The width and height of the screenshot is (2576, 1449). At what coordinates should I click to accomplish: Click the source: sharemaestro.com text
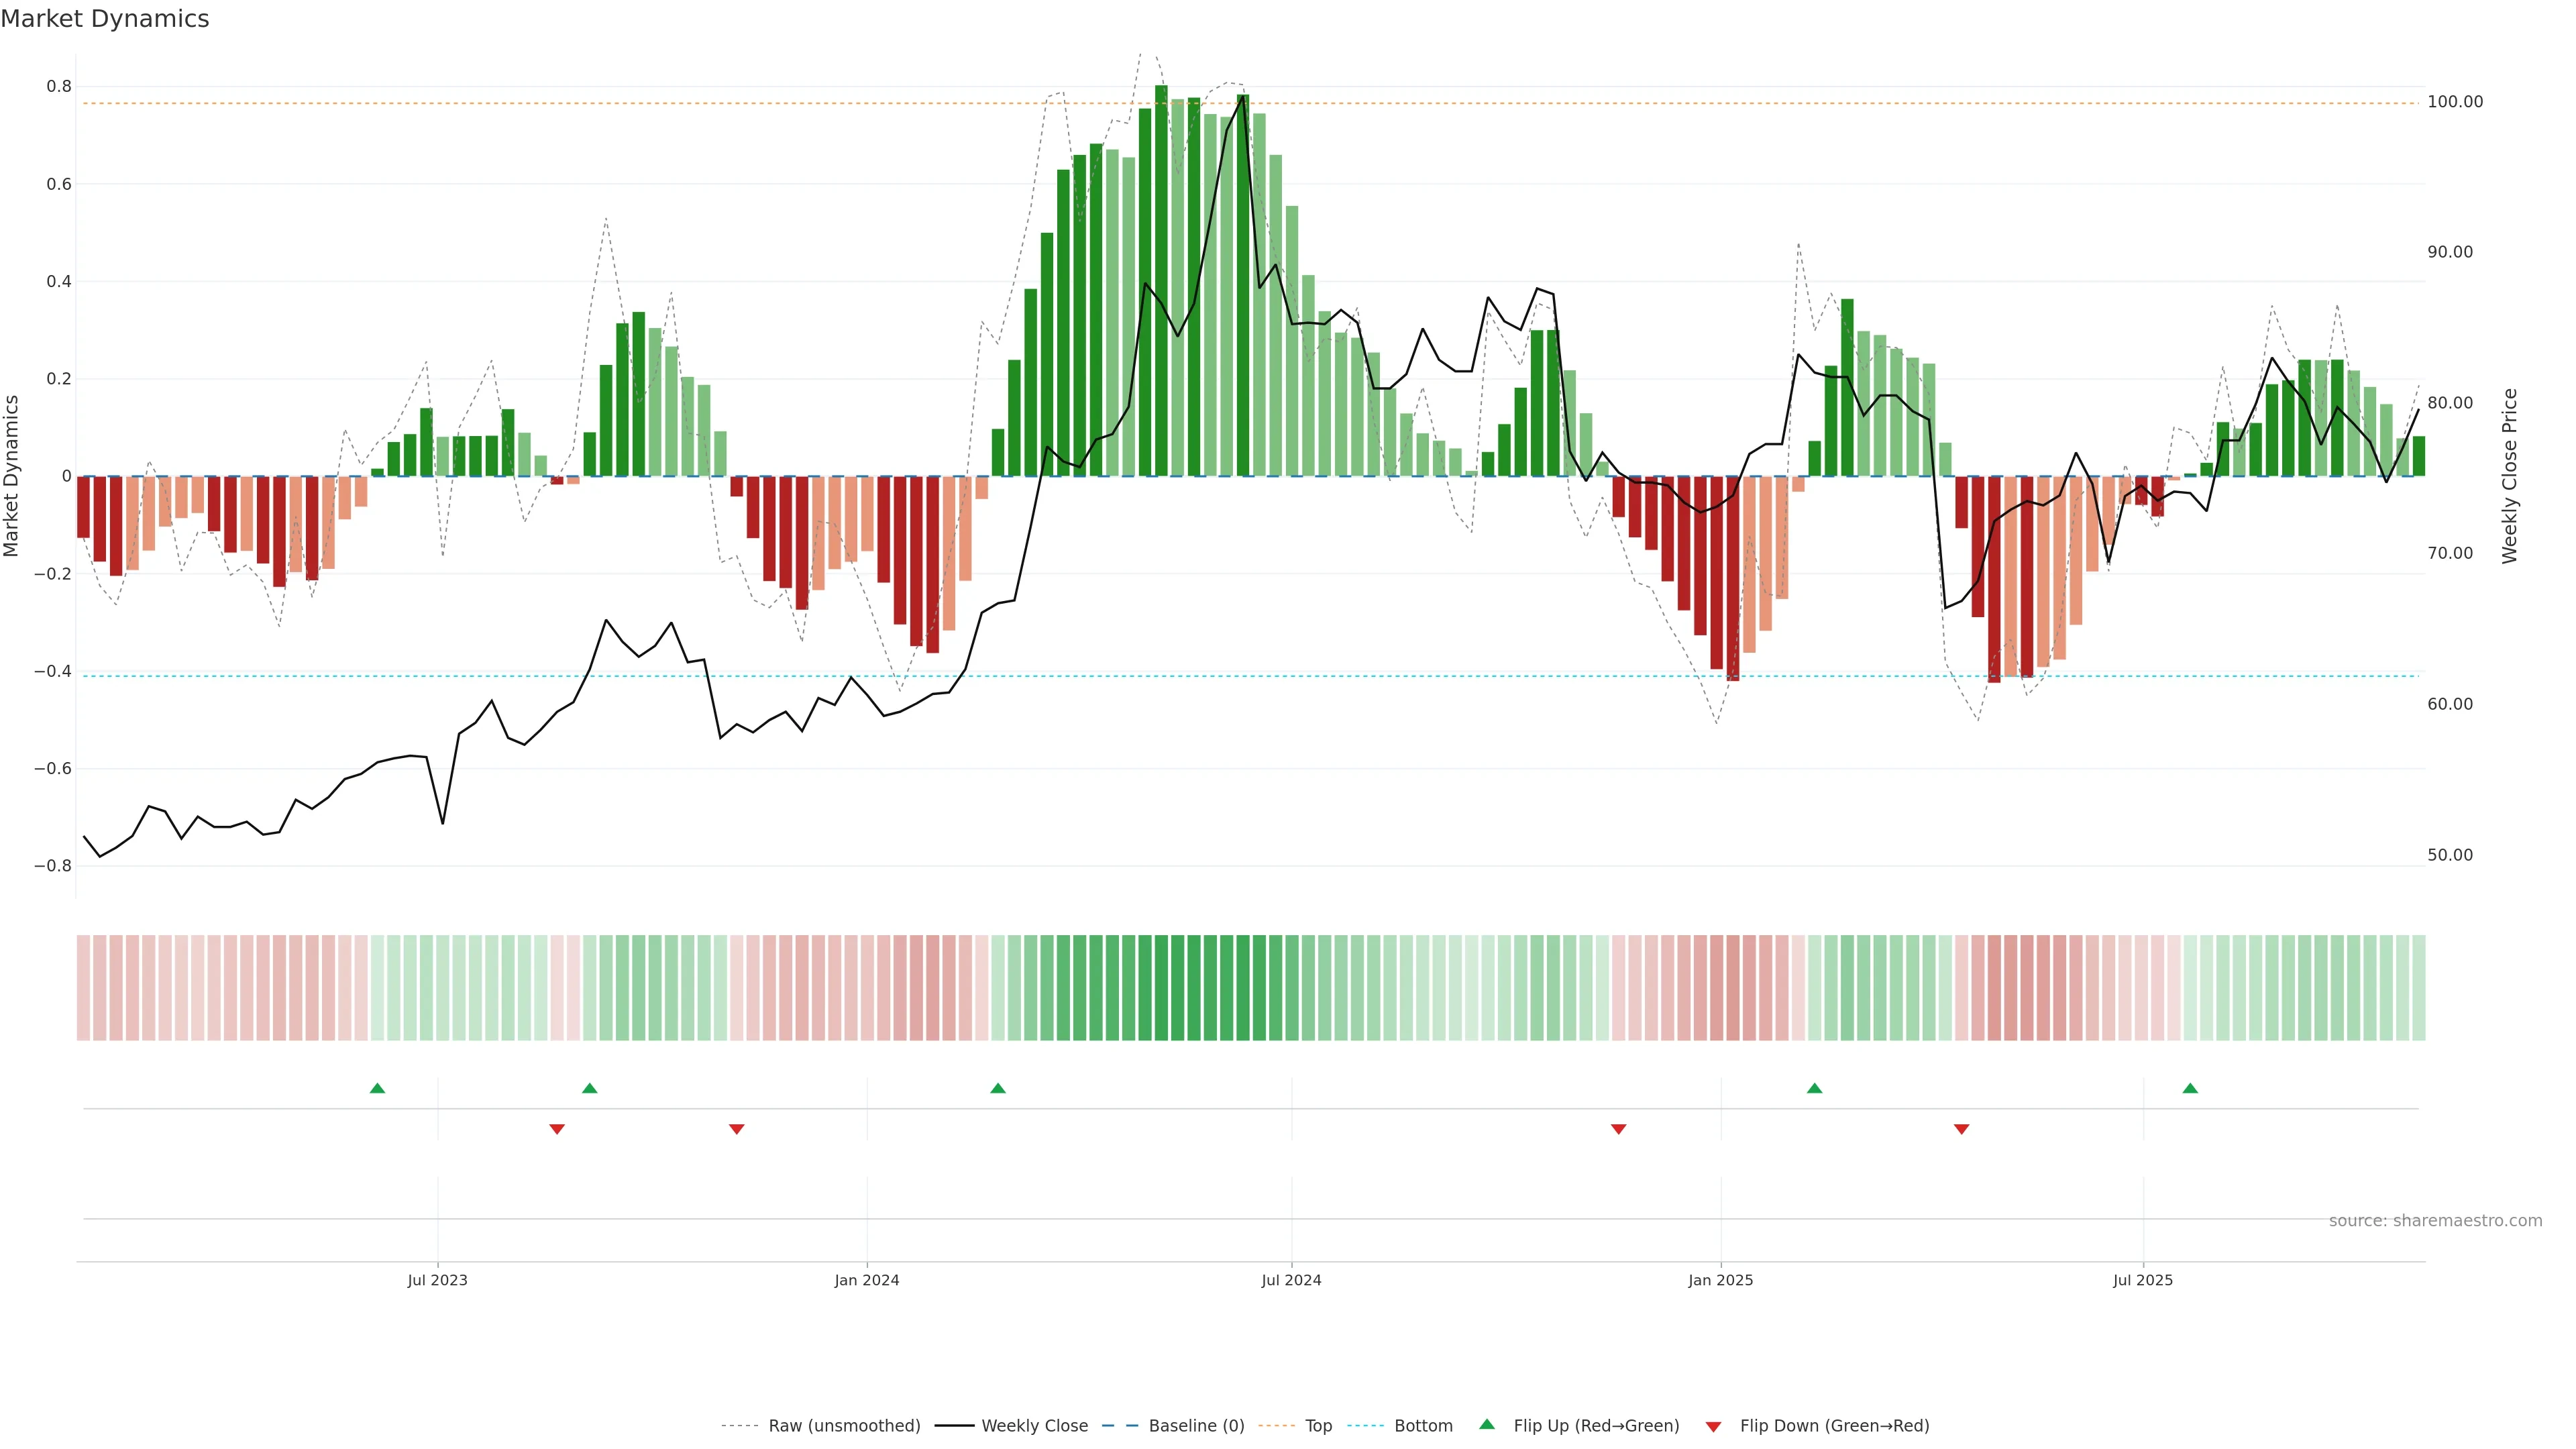[x=2435, y=1221]
